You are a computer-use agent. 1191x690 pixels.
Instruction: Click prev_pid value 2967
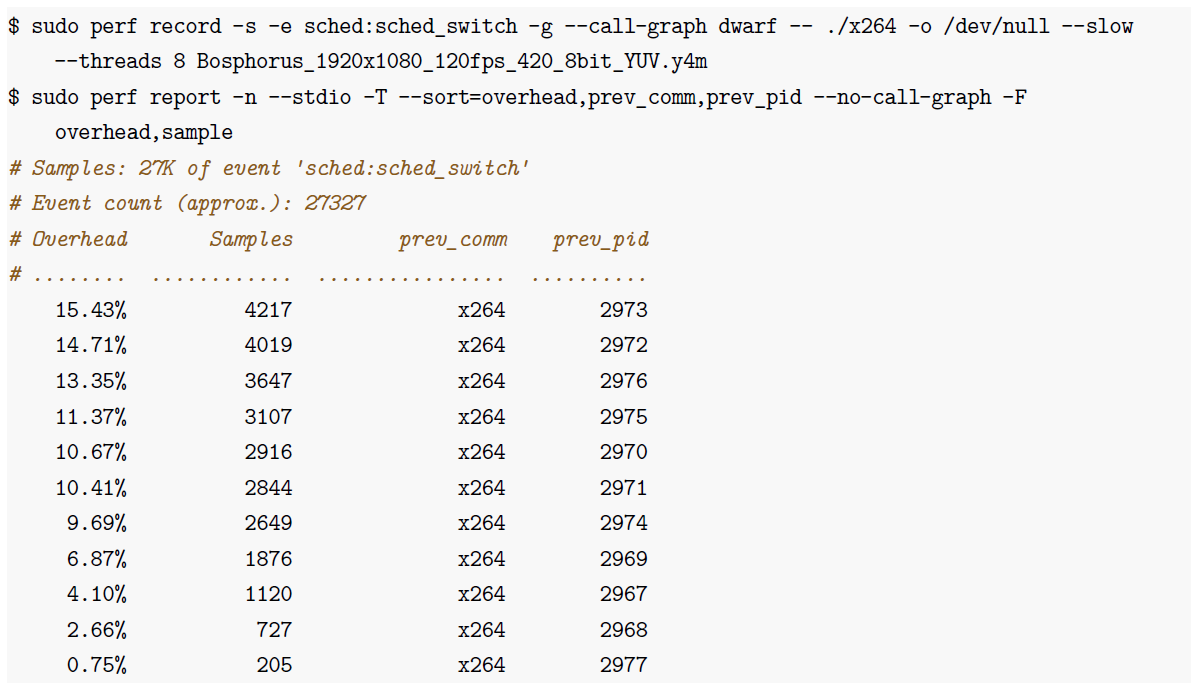pos(623,594)
